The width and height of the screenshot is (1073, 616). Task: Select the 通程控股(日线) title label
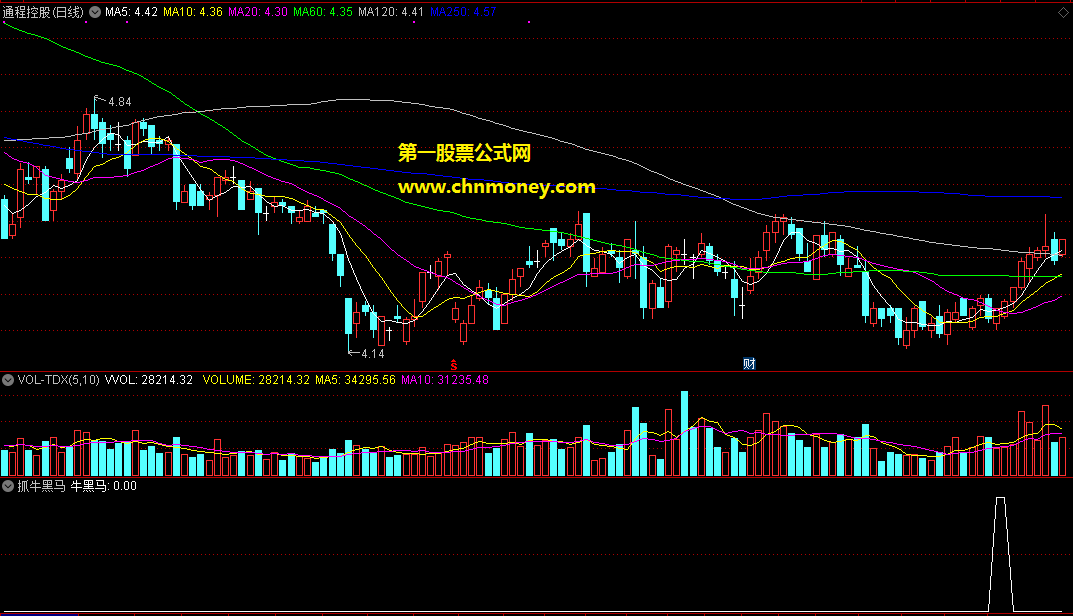pos(43,12)
